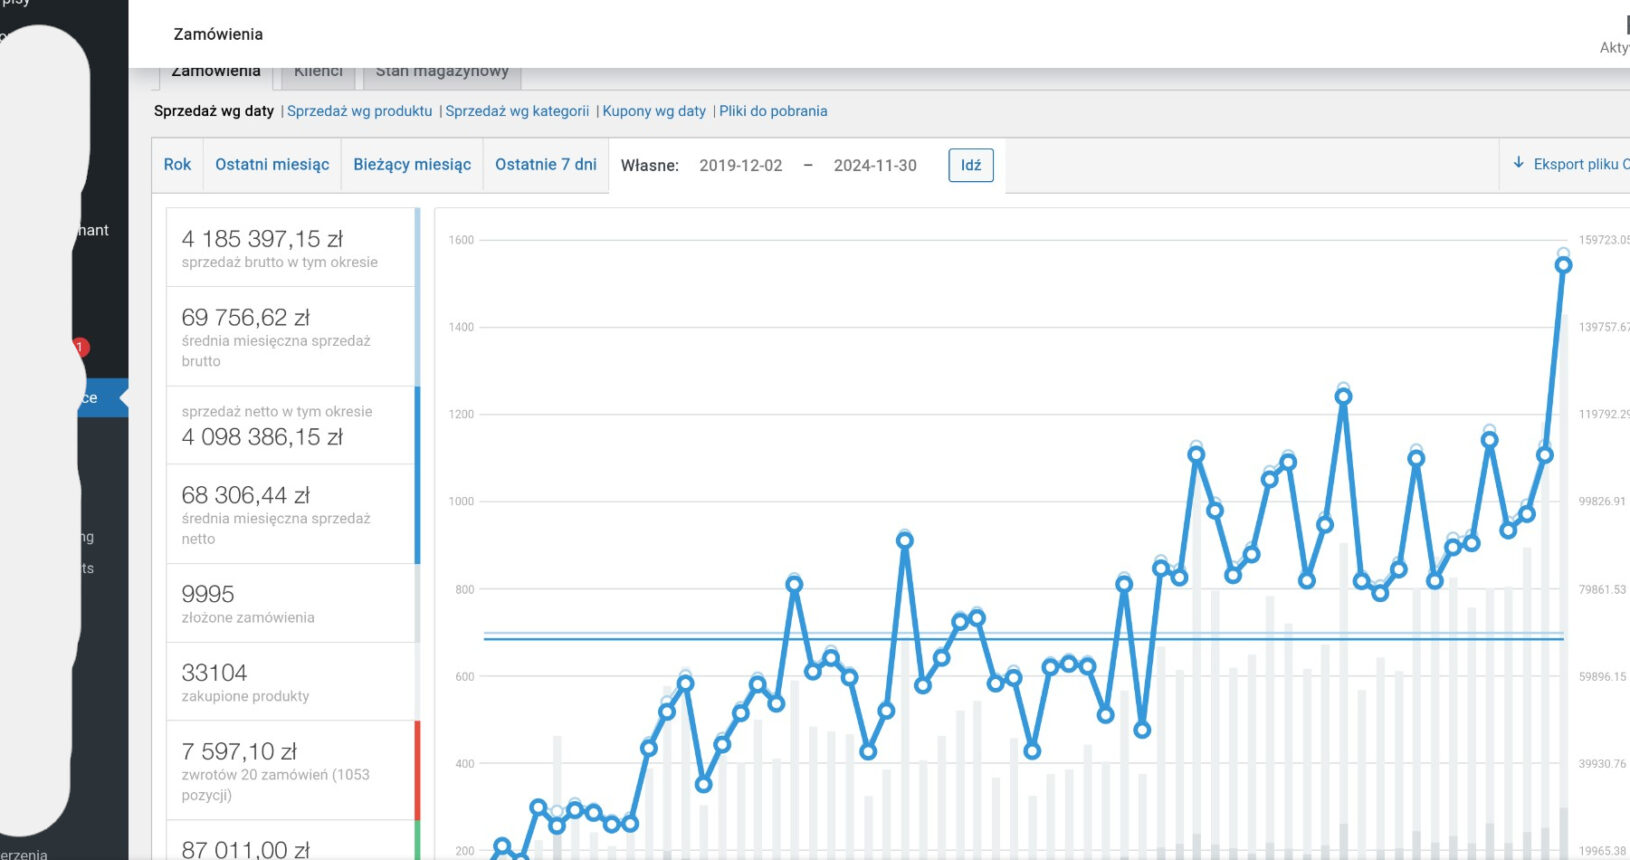Highlight the zakupione produkty legend entry

(290, 682)
